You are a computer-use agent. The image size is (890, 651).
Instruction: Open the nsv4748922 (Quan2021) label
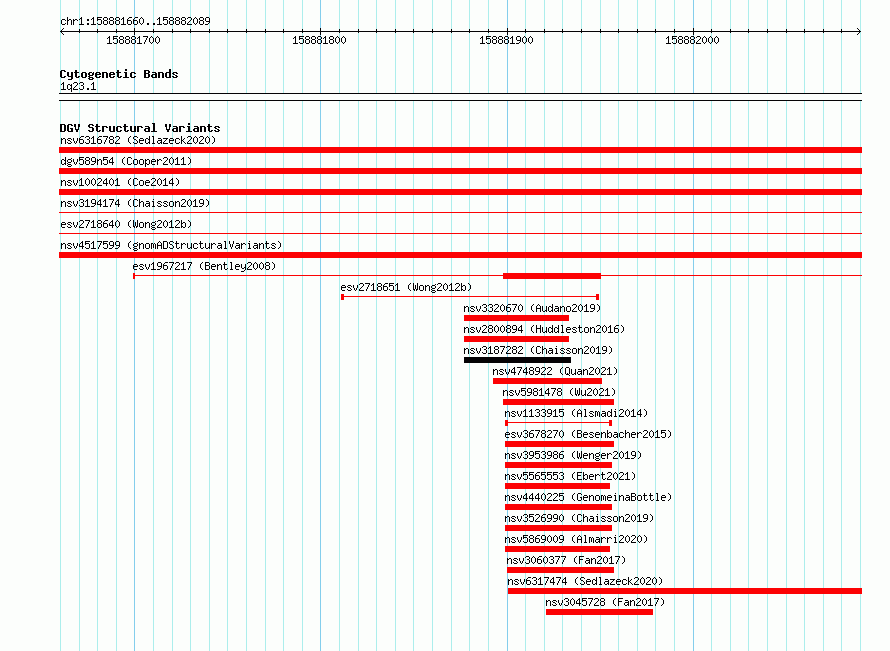[x=555, y=371]
